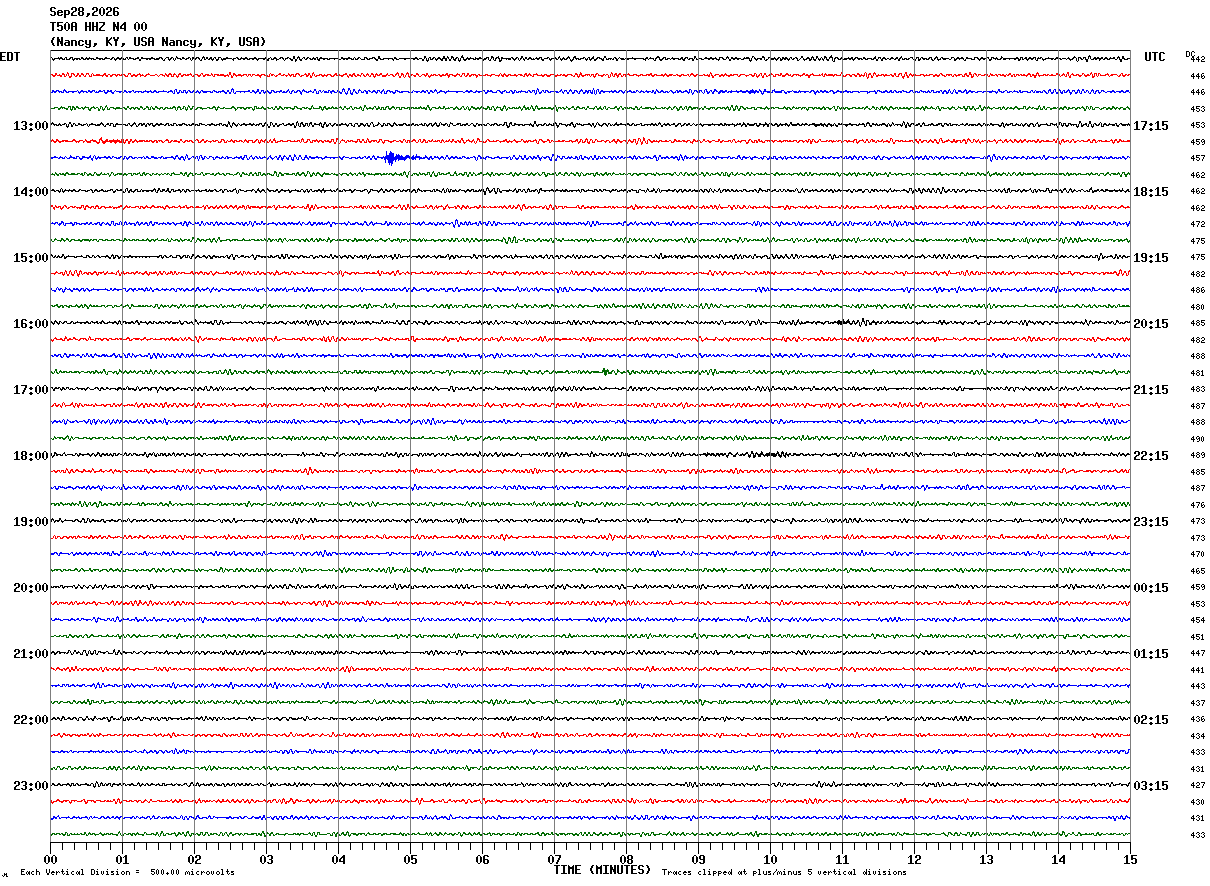Viewport: 1210px width, 886px height.
Task: Select the 23:00 EDT row label
Action: click(x=30, y=786)
